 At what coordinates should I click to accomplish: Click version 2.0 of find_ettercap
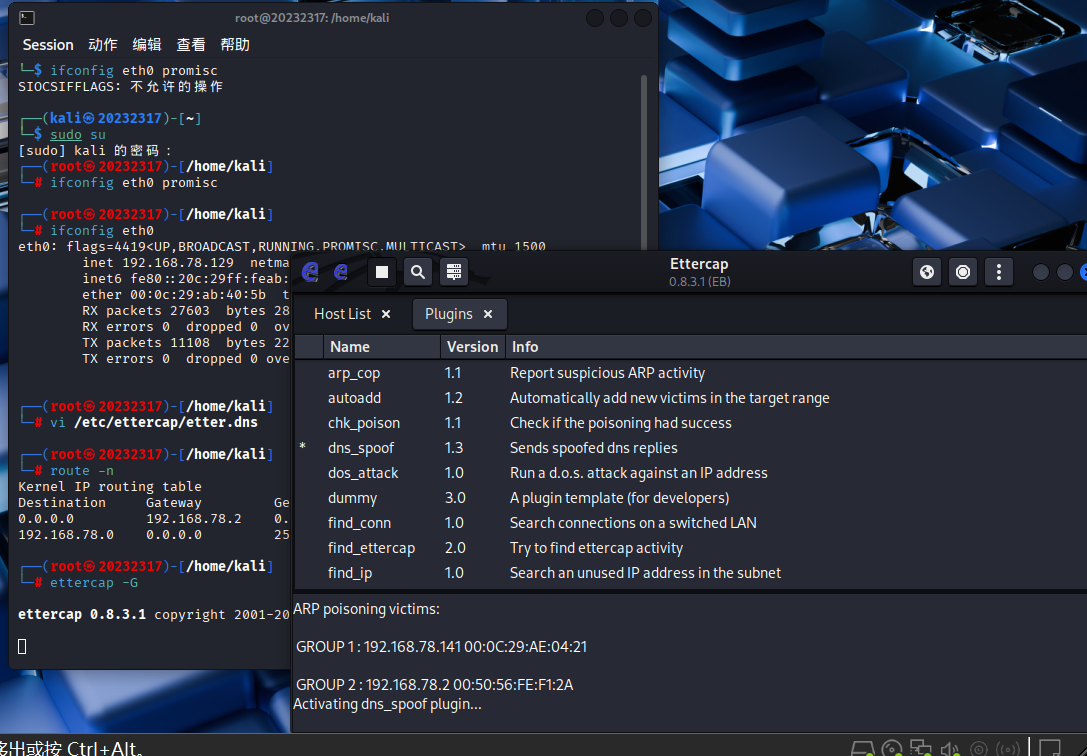click(x=455, y=547)
